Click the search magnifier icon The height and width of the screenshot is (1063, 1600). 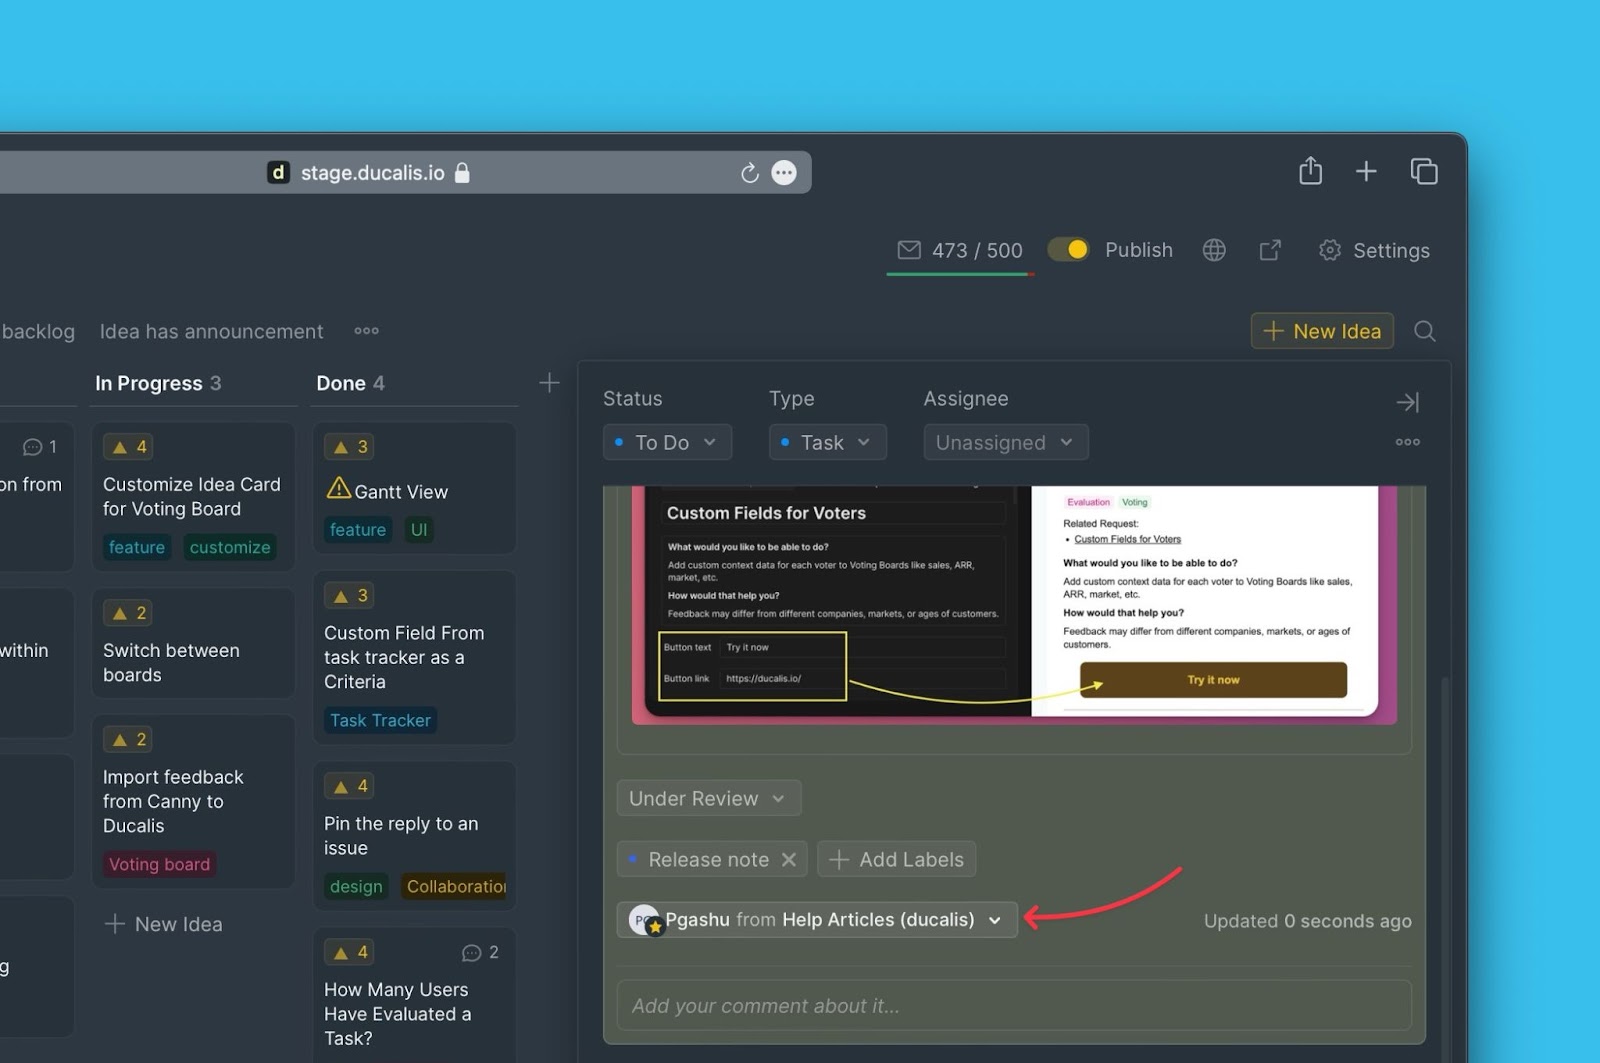1425,331
